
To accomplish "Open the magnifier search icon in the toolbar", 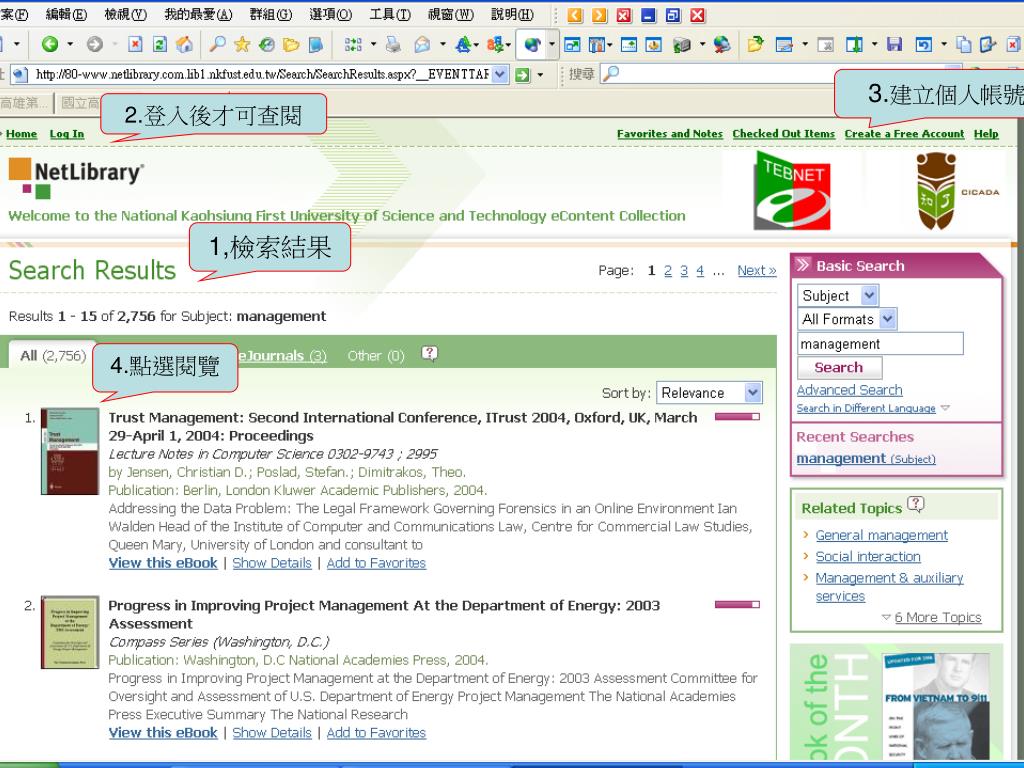I will 217,44.
